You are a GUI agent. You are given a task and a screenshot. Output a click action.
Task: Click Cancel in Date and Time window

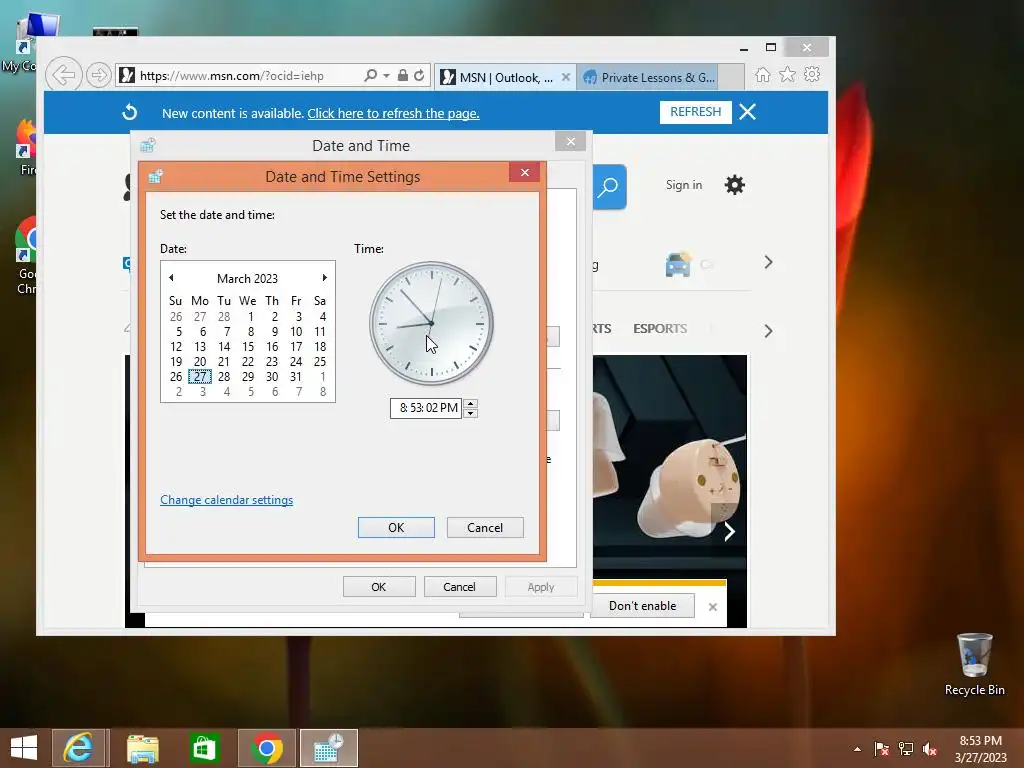[x=460, y=586]
